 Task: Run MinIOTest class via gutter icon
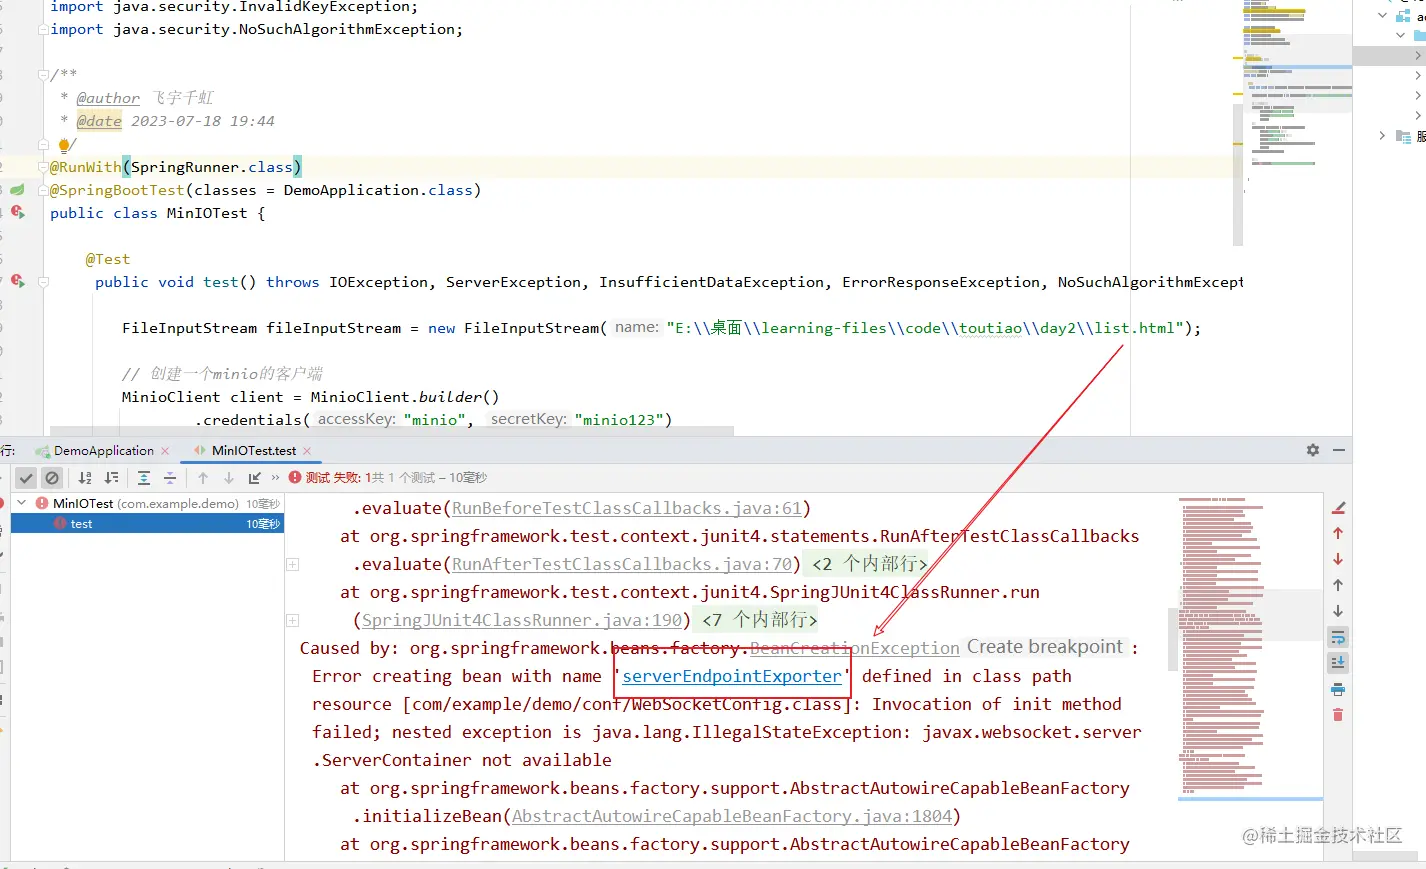pyautogui.click(x=18, y=212)
